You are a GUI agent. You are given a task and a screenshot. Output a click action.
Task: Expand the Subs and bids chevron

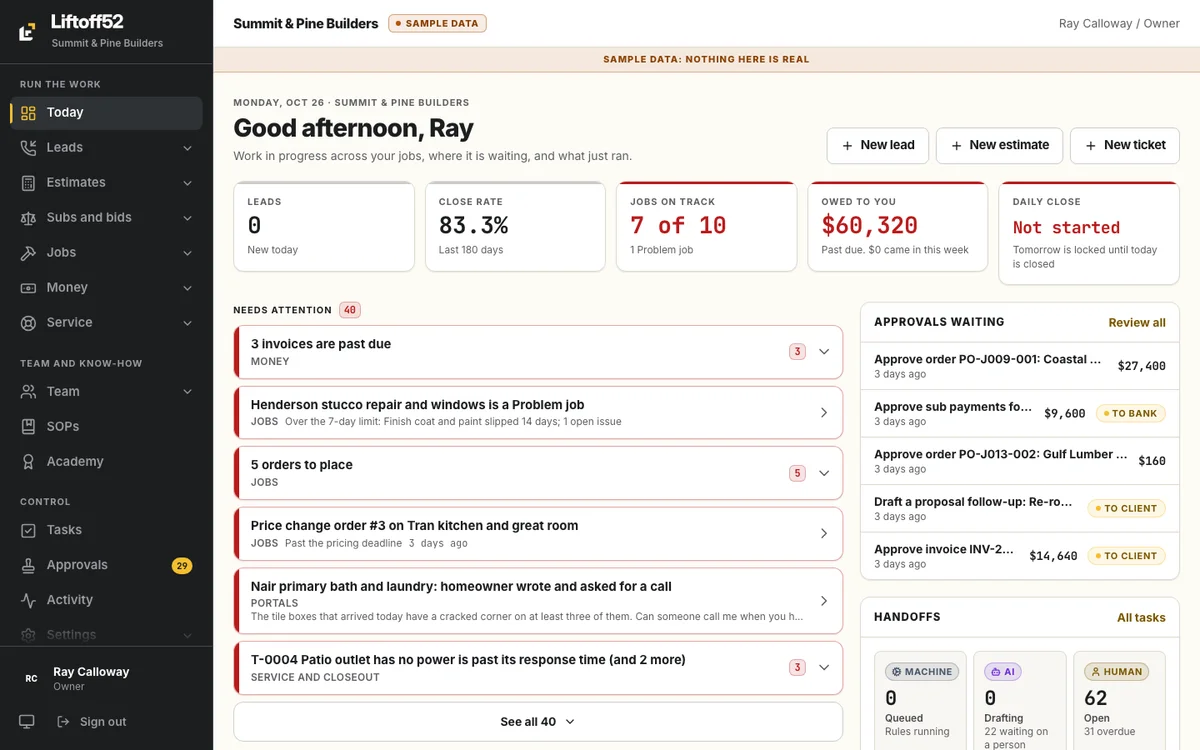[187, 218]
